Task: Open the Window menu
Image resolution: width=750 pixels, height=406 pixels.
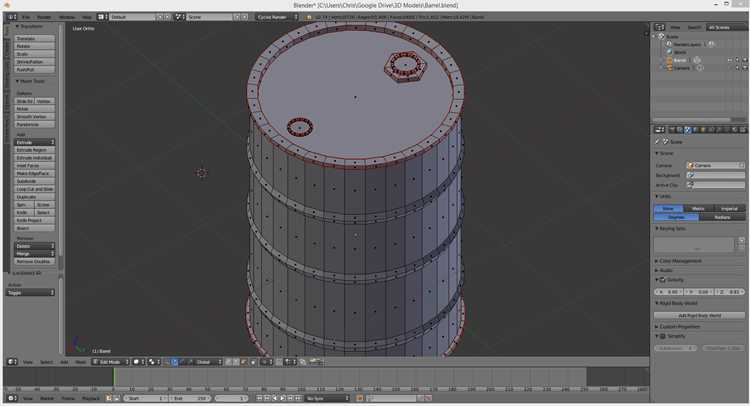Action: click(x=66, y=17)
